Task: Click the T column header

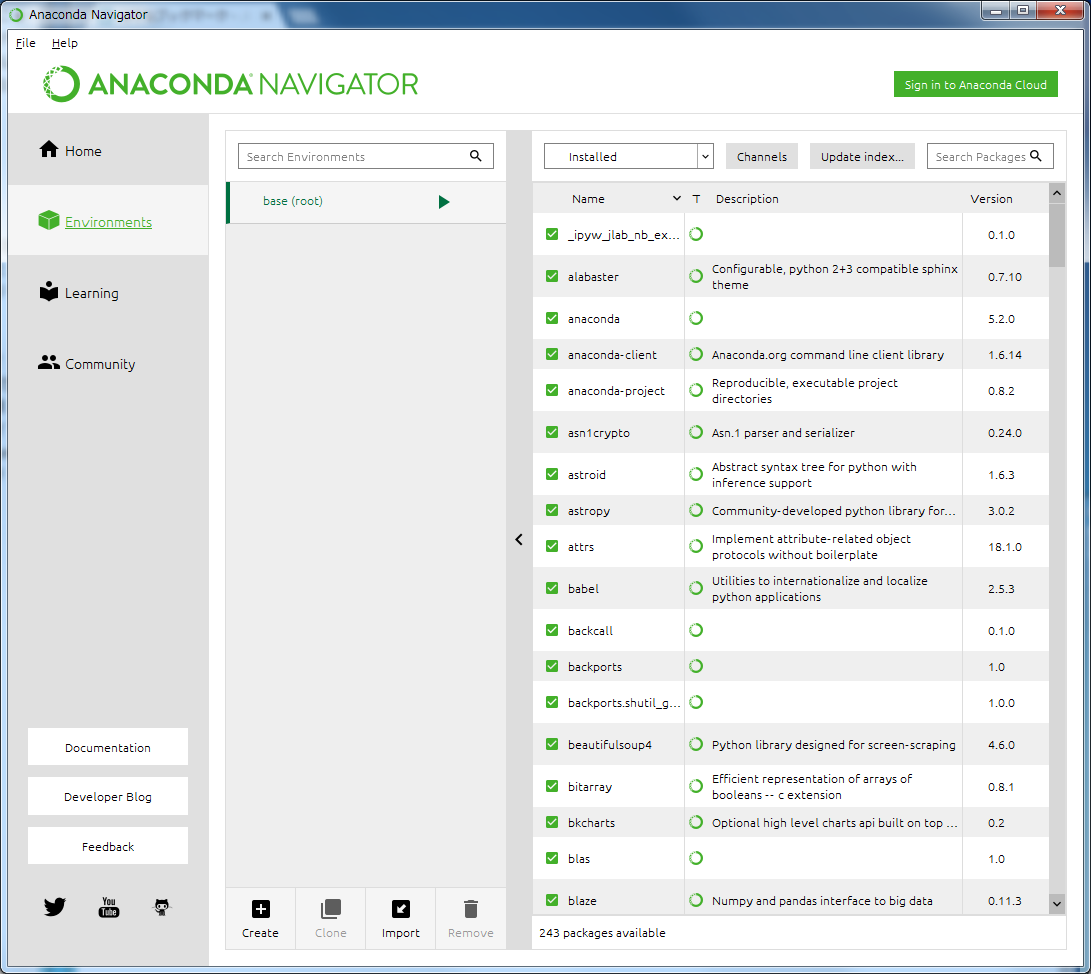Action: tap(696, 198)
